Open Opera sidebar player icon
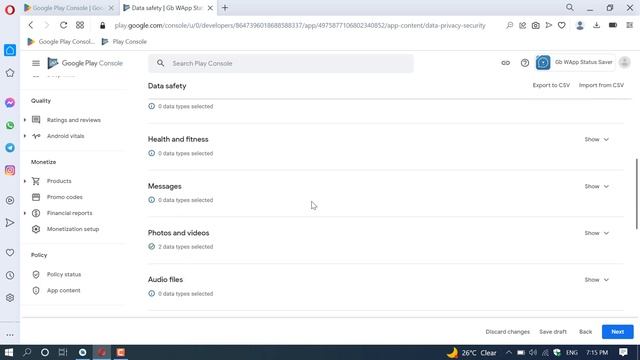This screenshot has width=640, height=360. (10, 200)
